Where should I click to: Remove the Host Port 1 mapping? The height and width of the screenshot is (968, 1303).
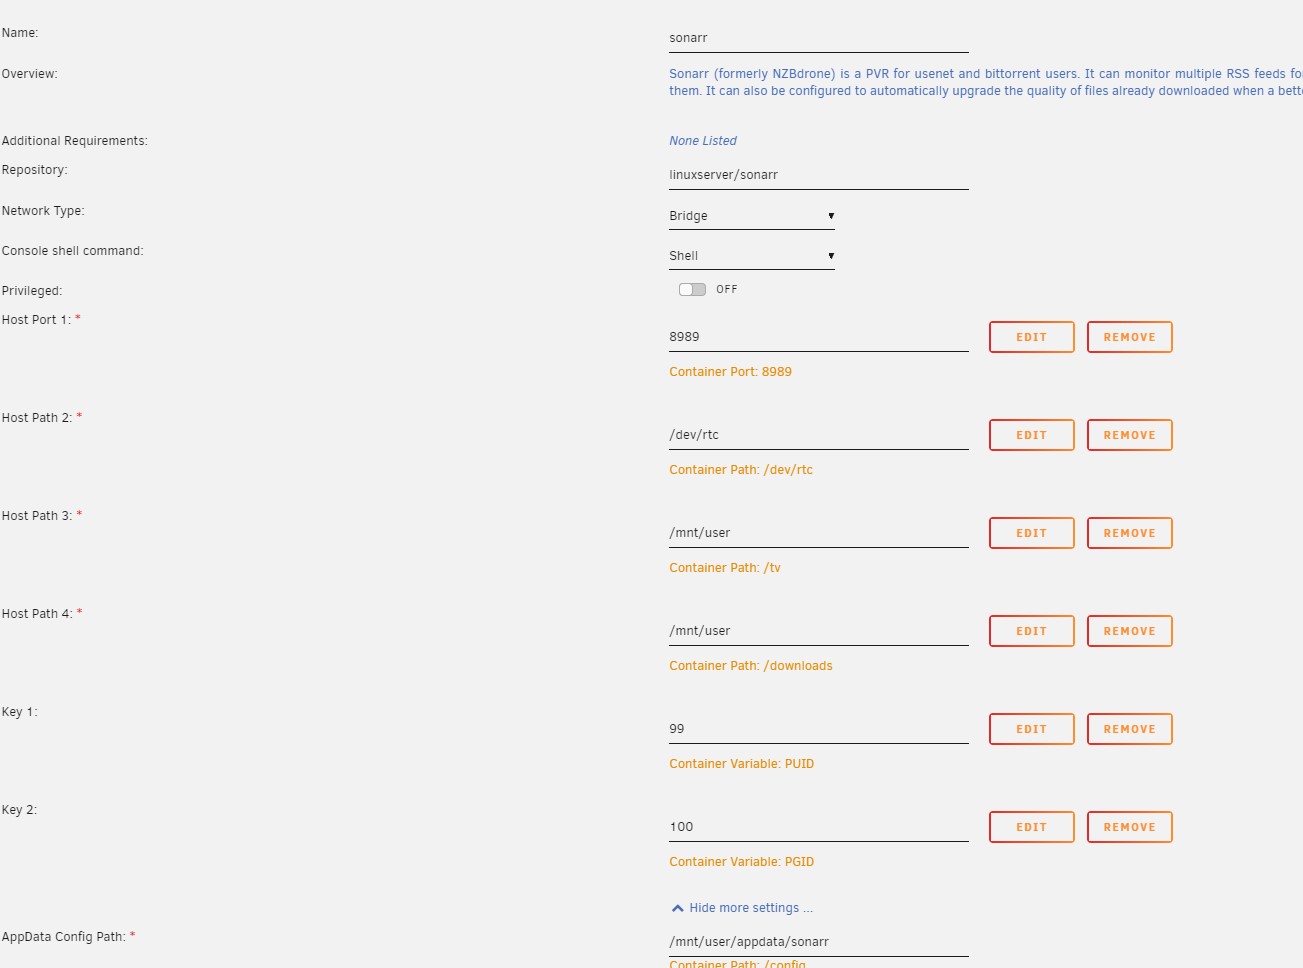pos(1129,337)
